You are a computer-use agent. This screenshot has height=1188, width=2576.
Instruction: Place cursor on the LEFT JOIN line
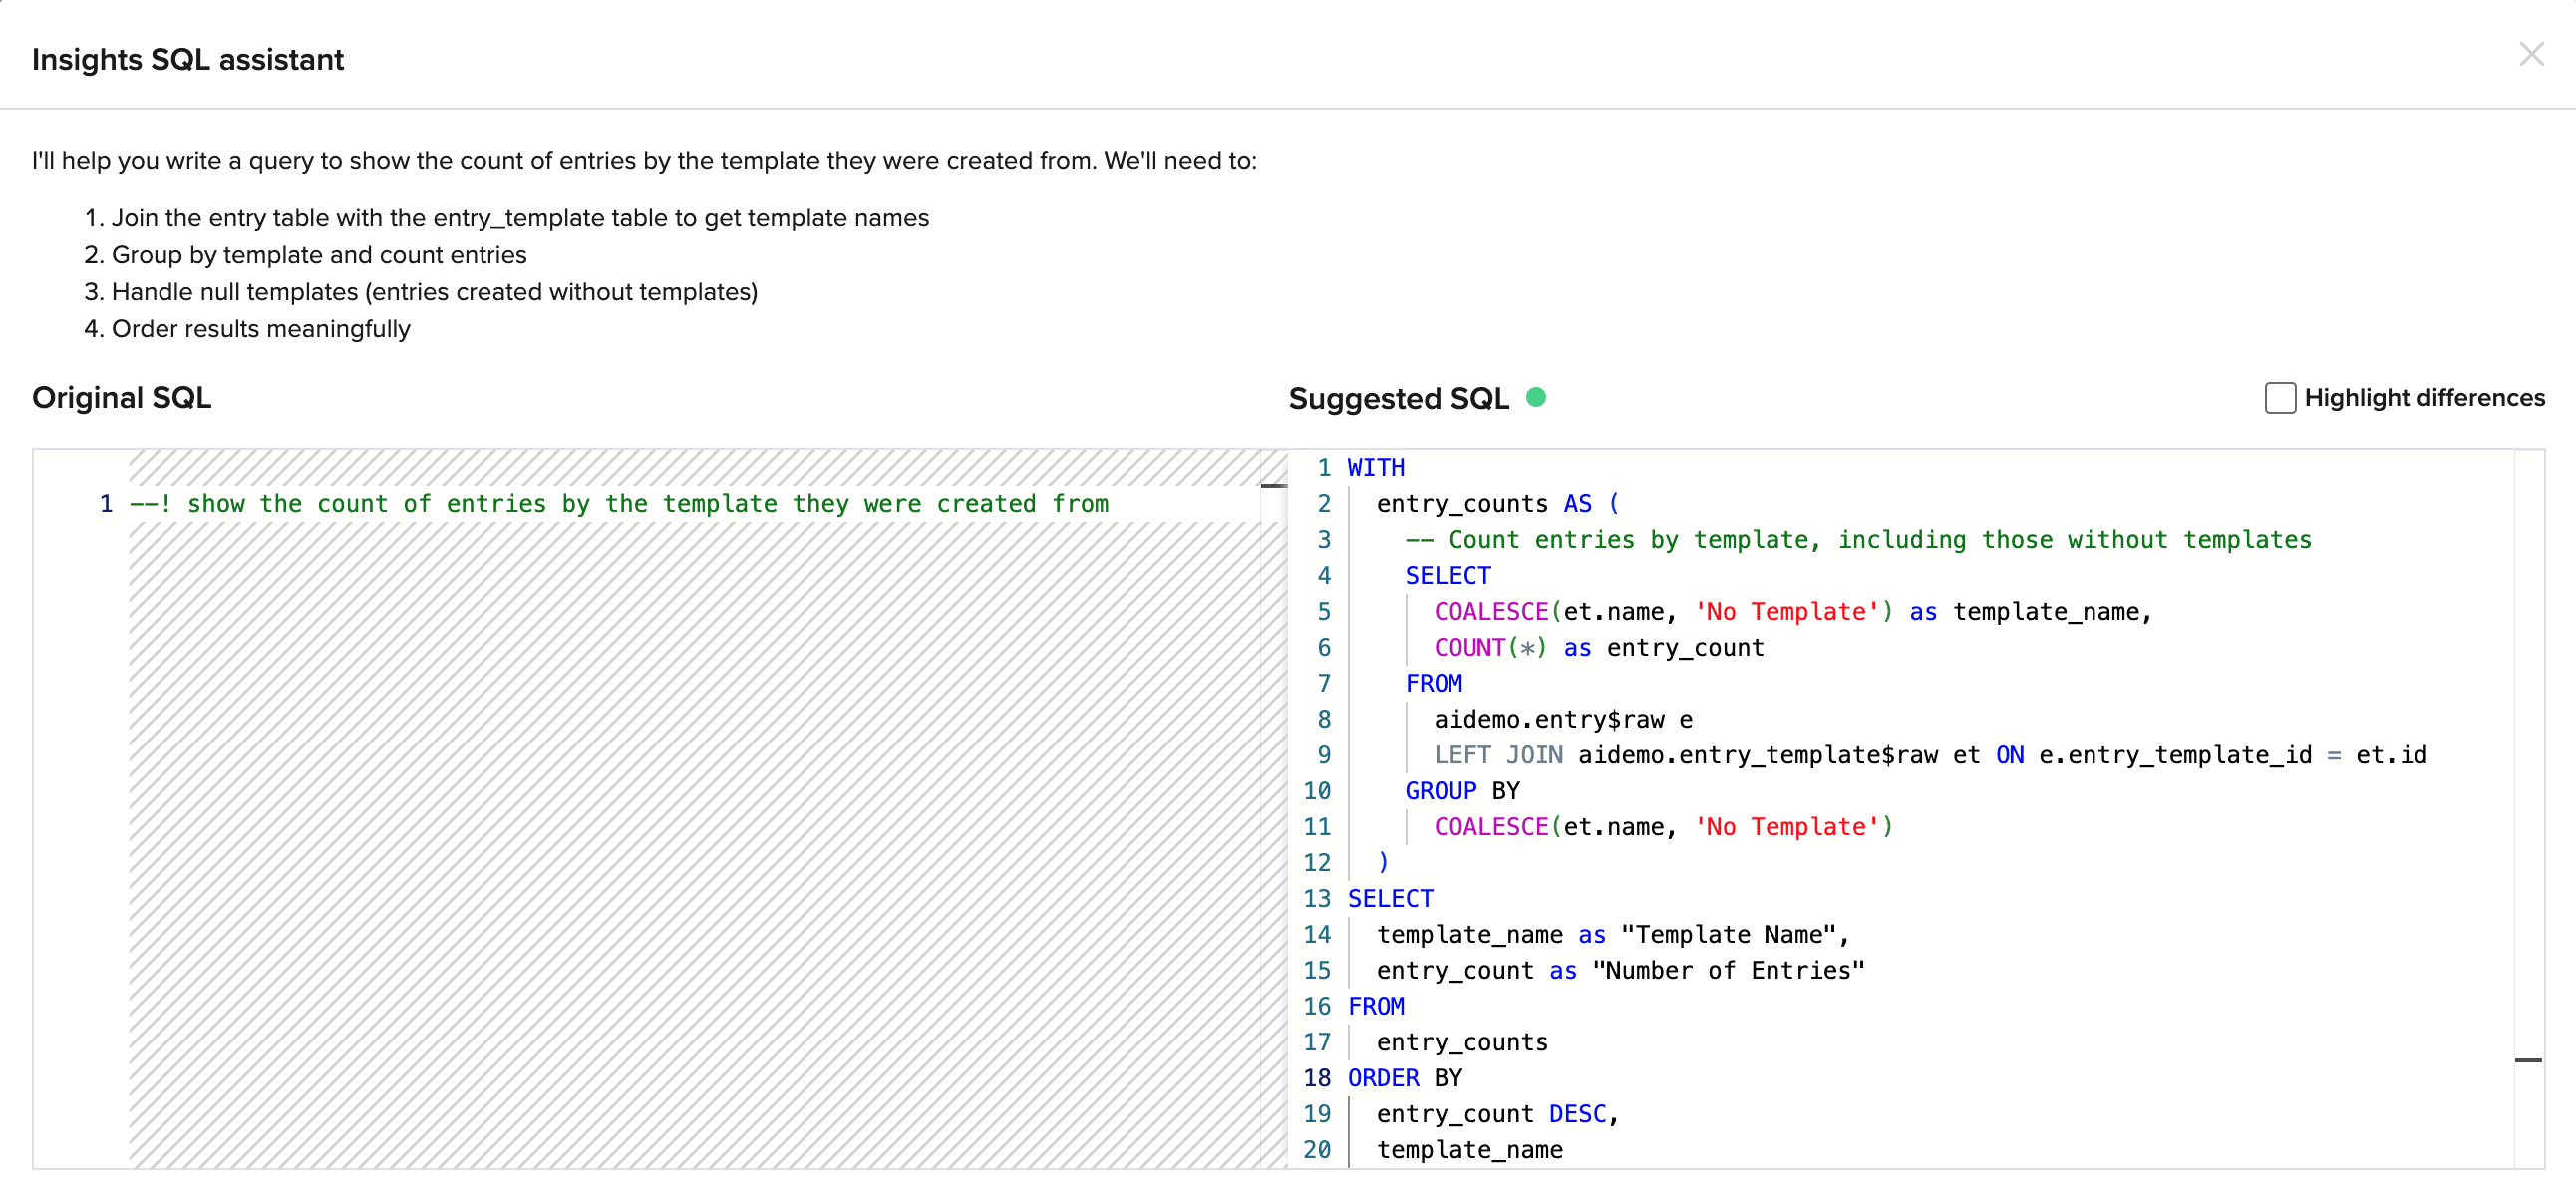pyautogui.click(x=1900, y=755)
